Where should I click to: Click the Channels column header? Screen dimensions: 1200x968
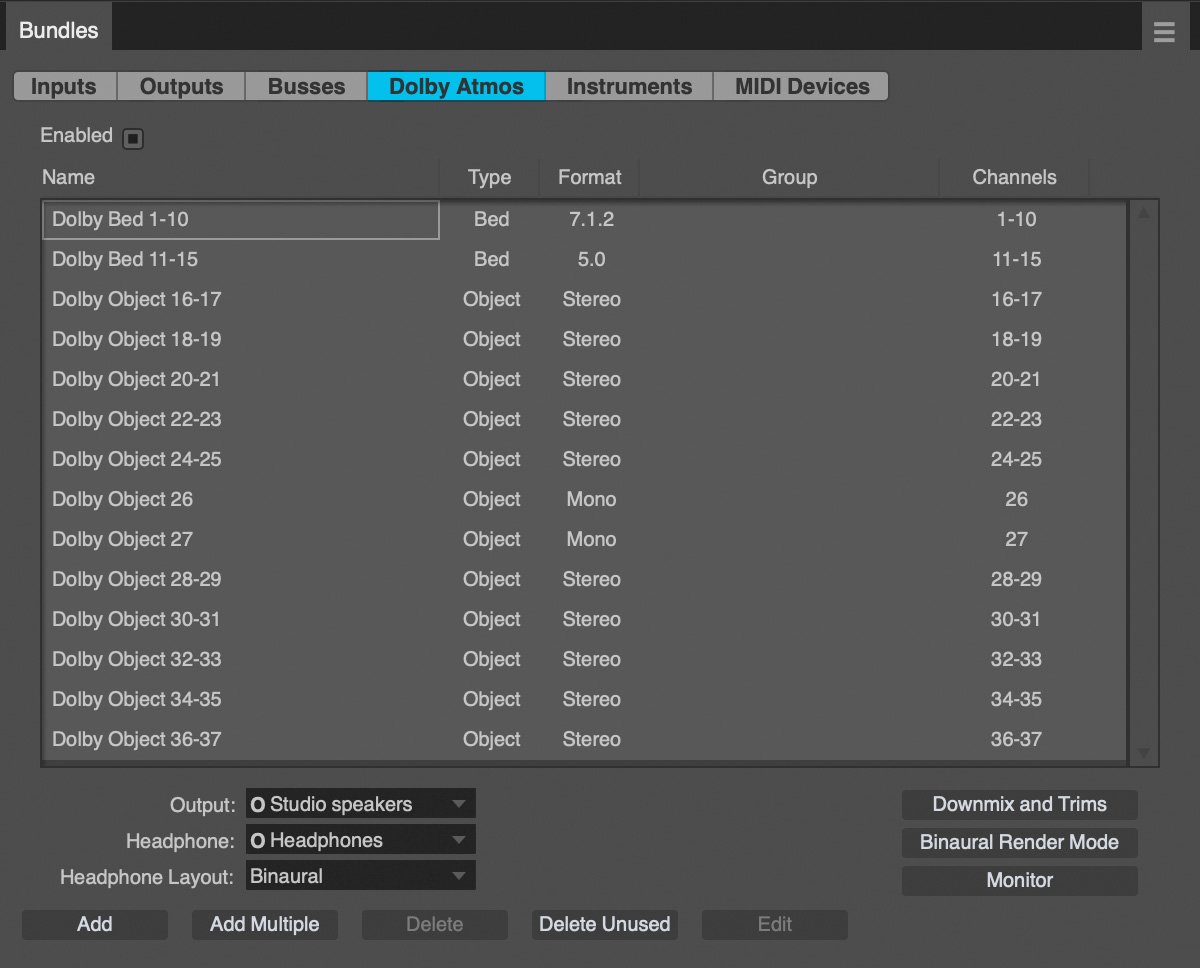pyautogui.click(x=1014, y=177)
